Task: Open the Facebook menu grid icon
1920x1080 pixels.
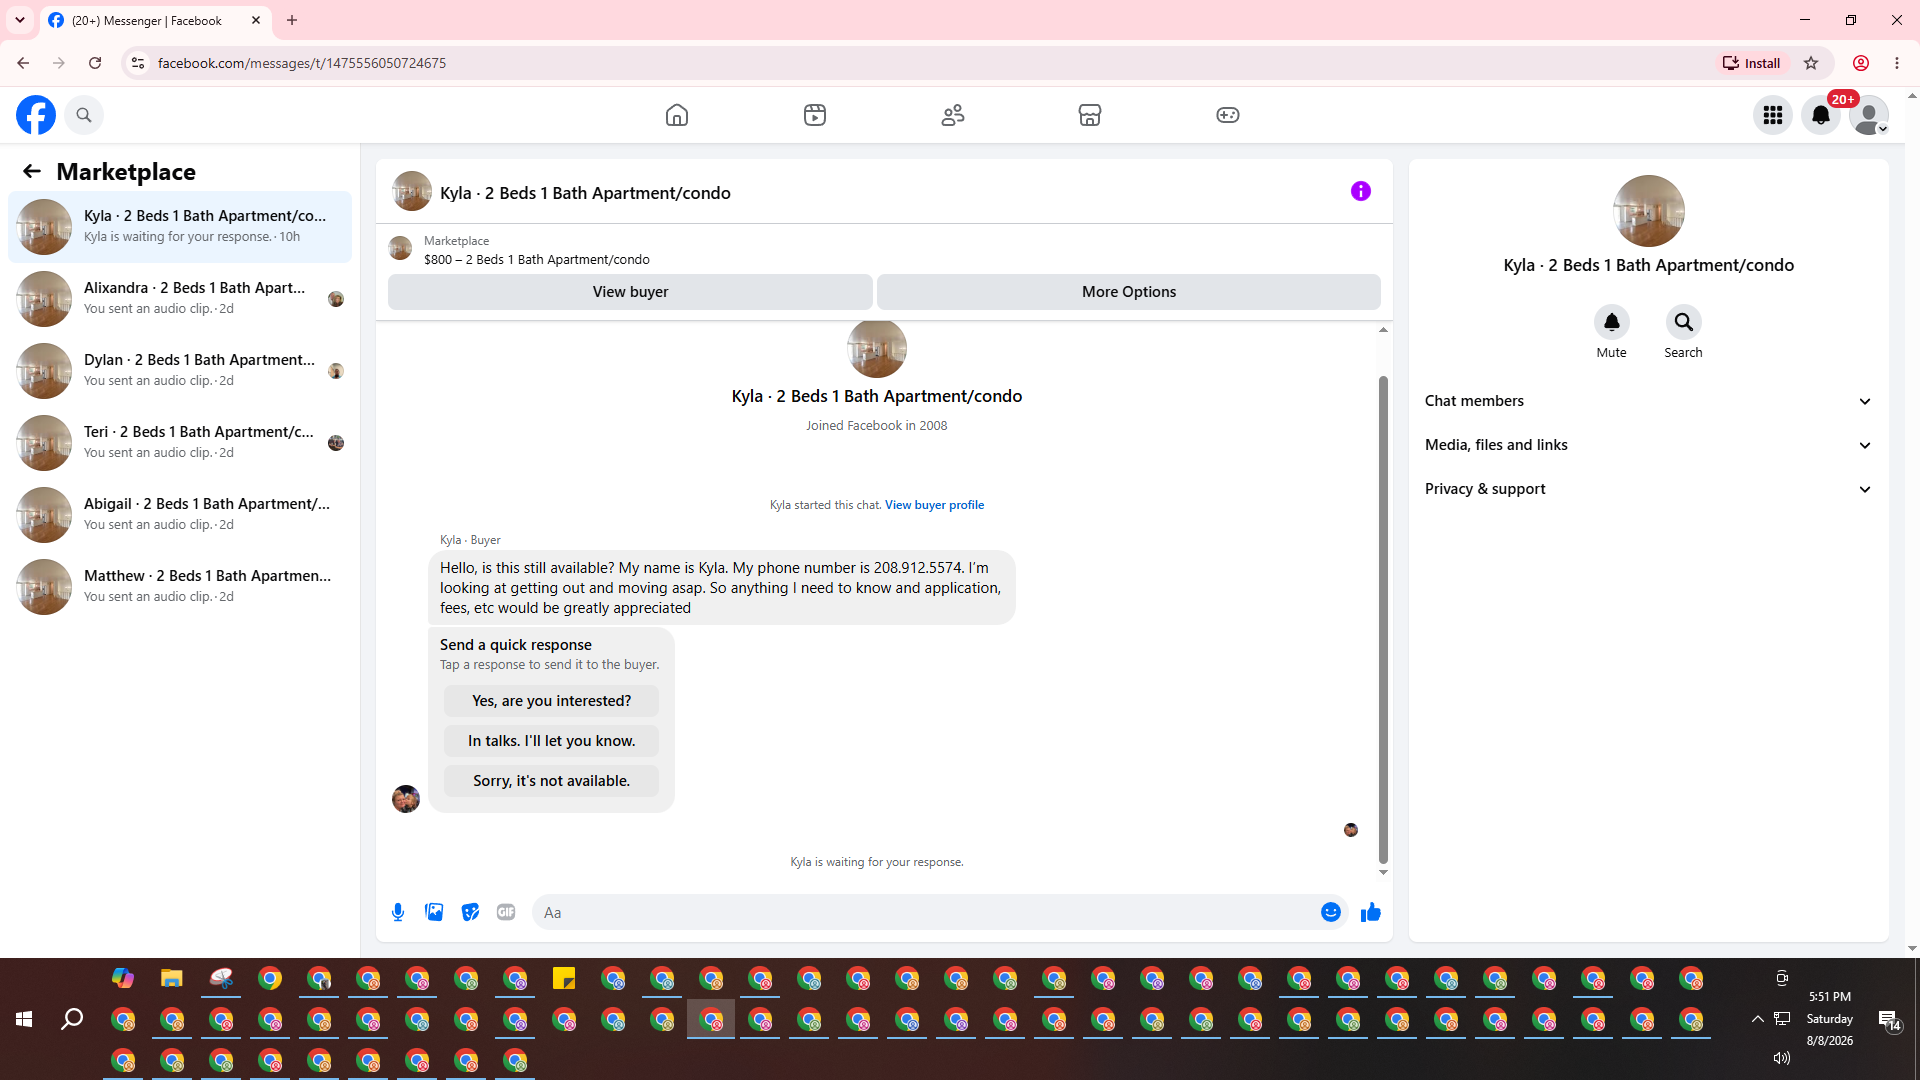Action: click(1773, 115)
